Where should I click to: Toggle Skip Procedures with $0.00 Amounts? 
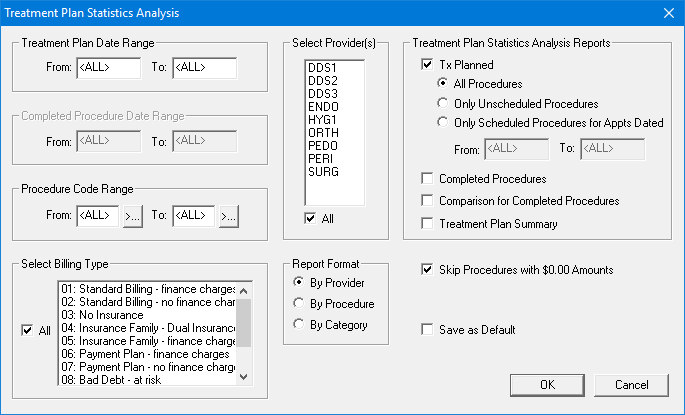(x=428, y=269)
